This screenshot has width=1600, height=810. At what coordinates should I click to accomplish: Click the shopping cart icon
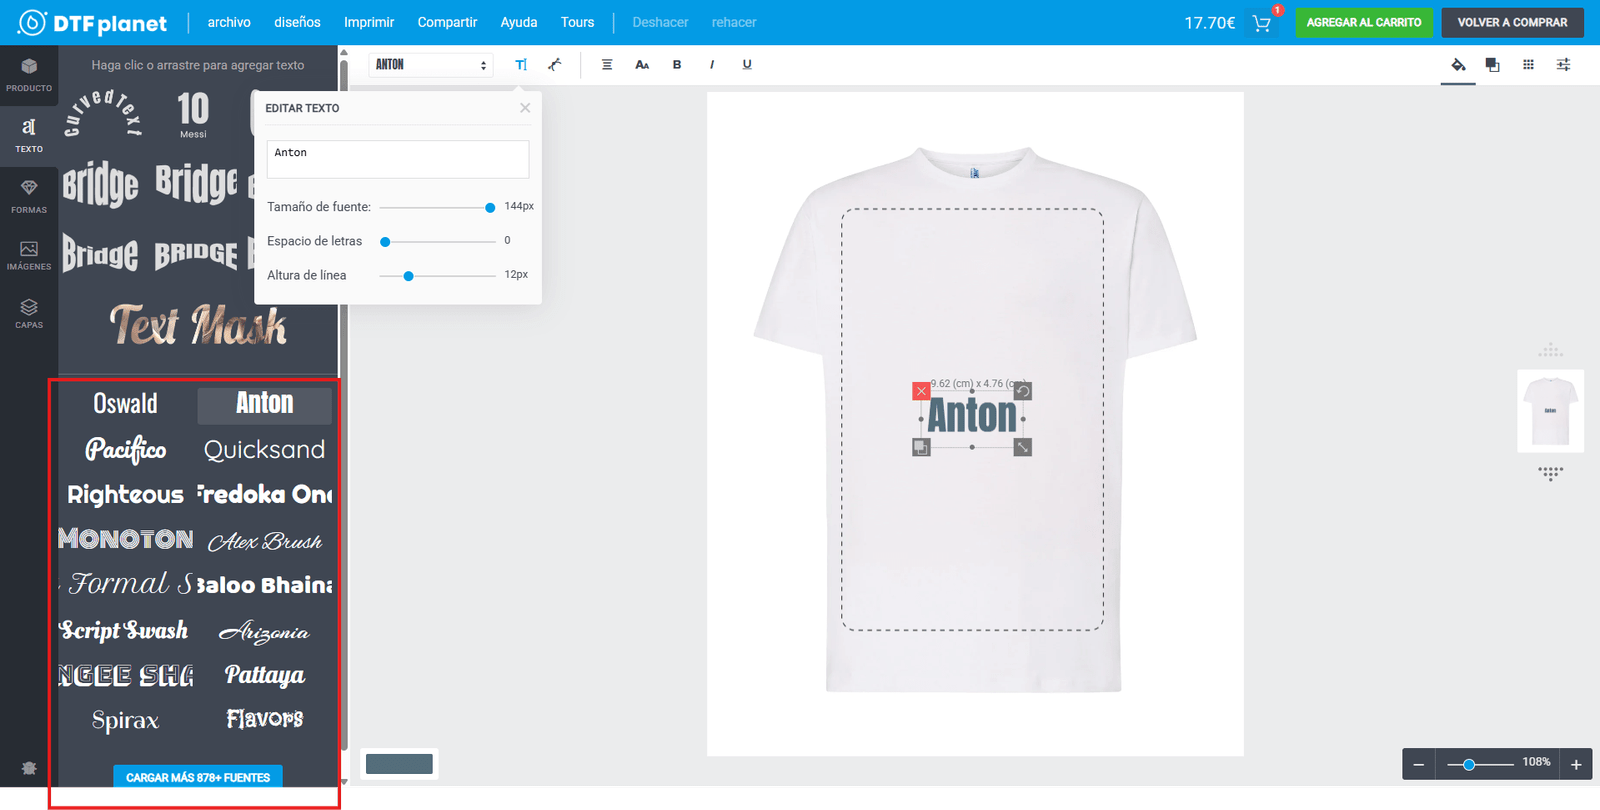click(x=1262, y=23)
